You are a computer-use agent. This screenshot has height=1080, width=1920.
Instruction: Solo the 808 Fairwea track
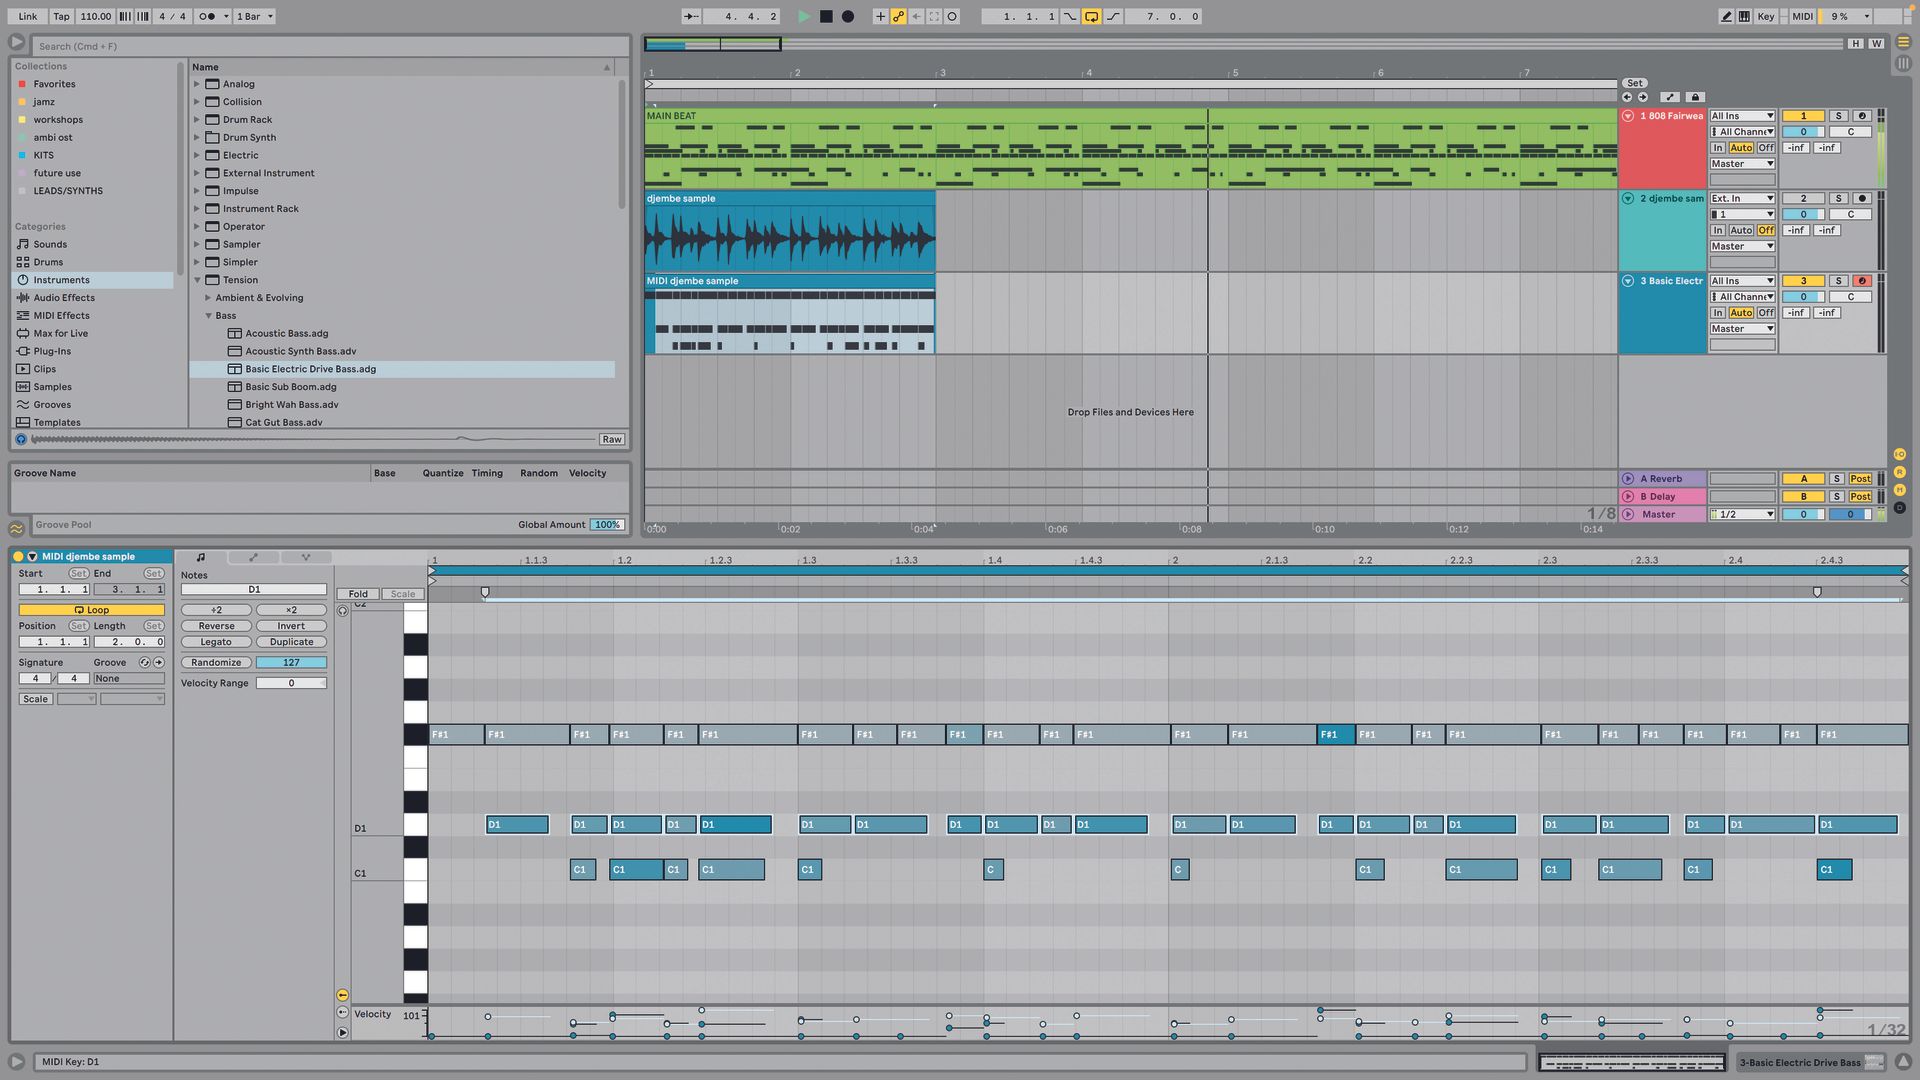(x=1838, y=115)
